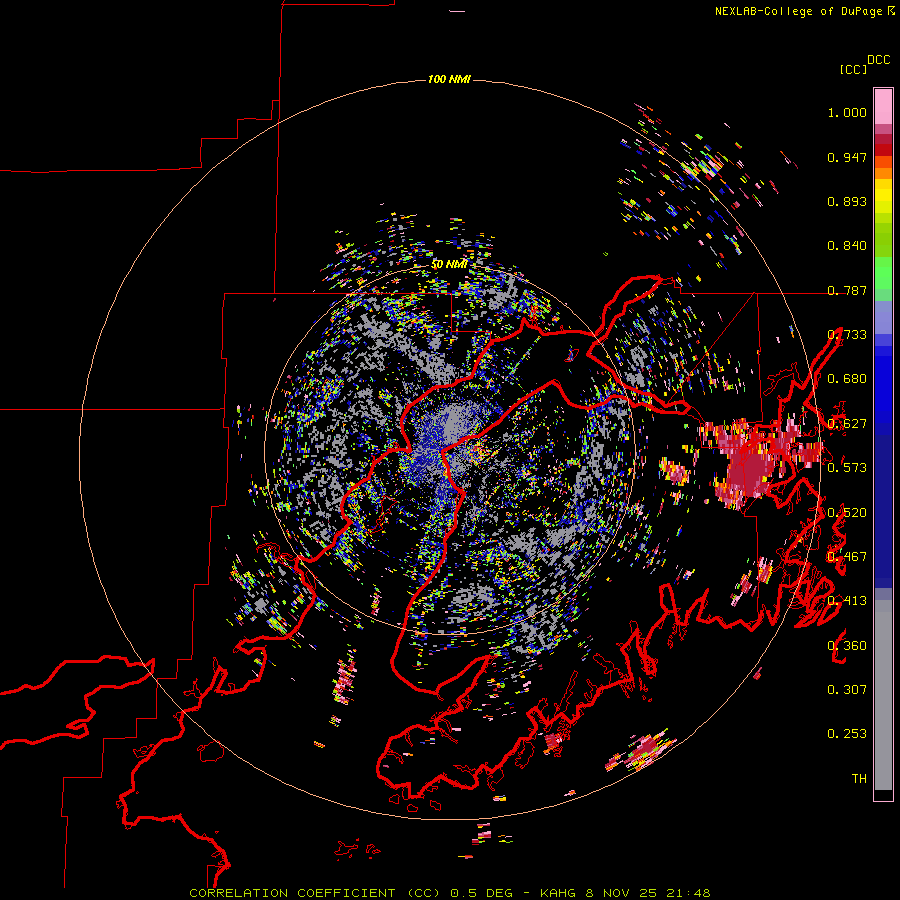
Task: Click the [CC] legend unit label
Action: tap(853, 69)
